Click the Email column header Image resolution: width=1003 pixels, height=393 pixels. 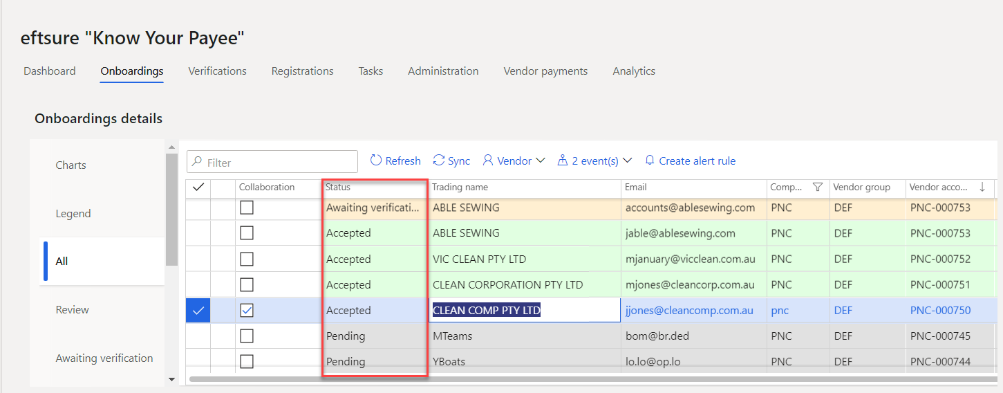coord(637,187)
